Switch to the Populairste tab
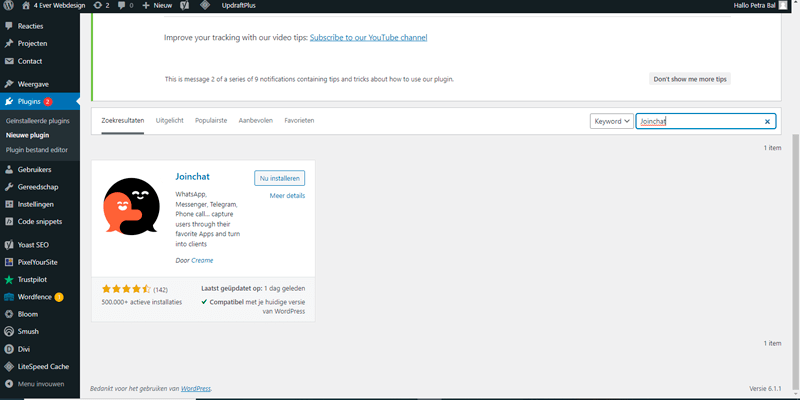800x400 pixels. point(211,120)
